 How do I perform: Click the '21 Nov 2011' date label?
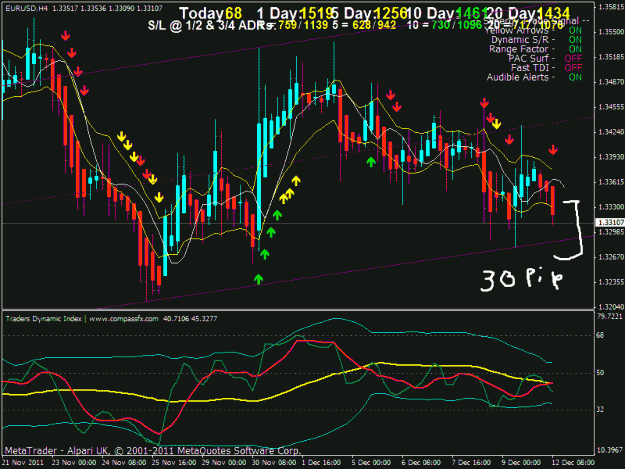[23, 462]
